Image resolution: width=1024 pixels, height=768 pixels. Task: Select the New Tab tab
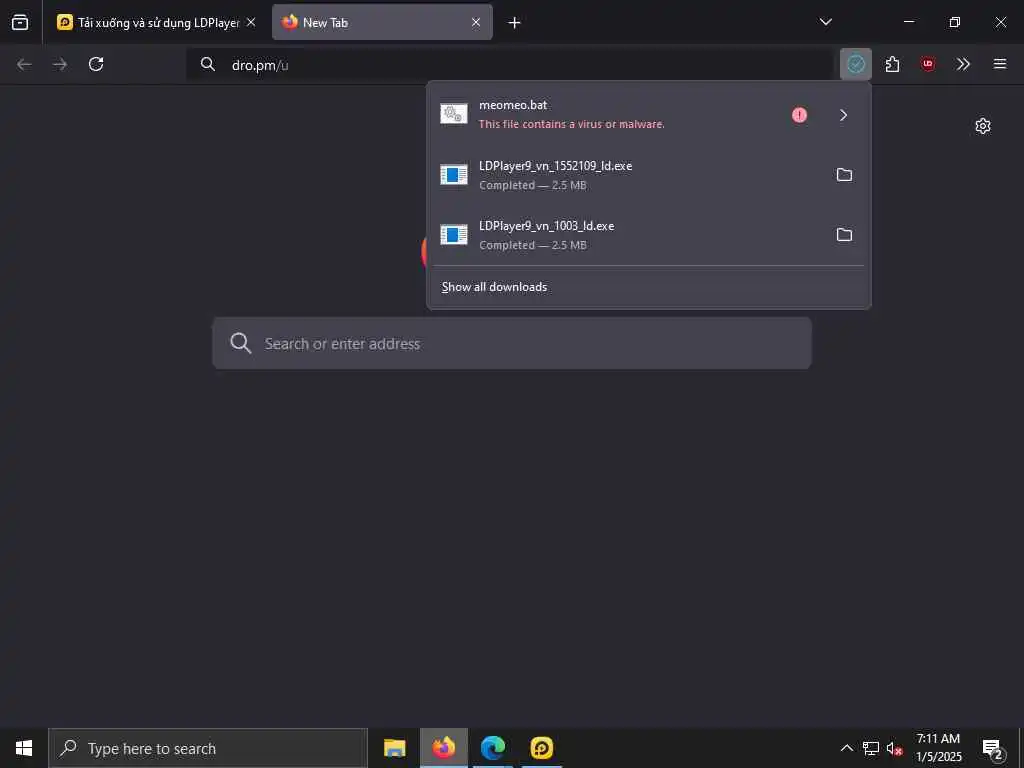pyautogui.click(x=382, y=22)
